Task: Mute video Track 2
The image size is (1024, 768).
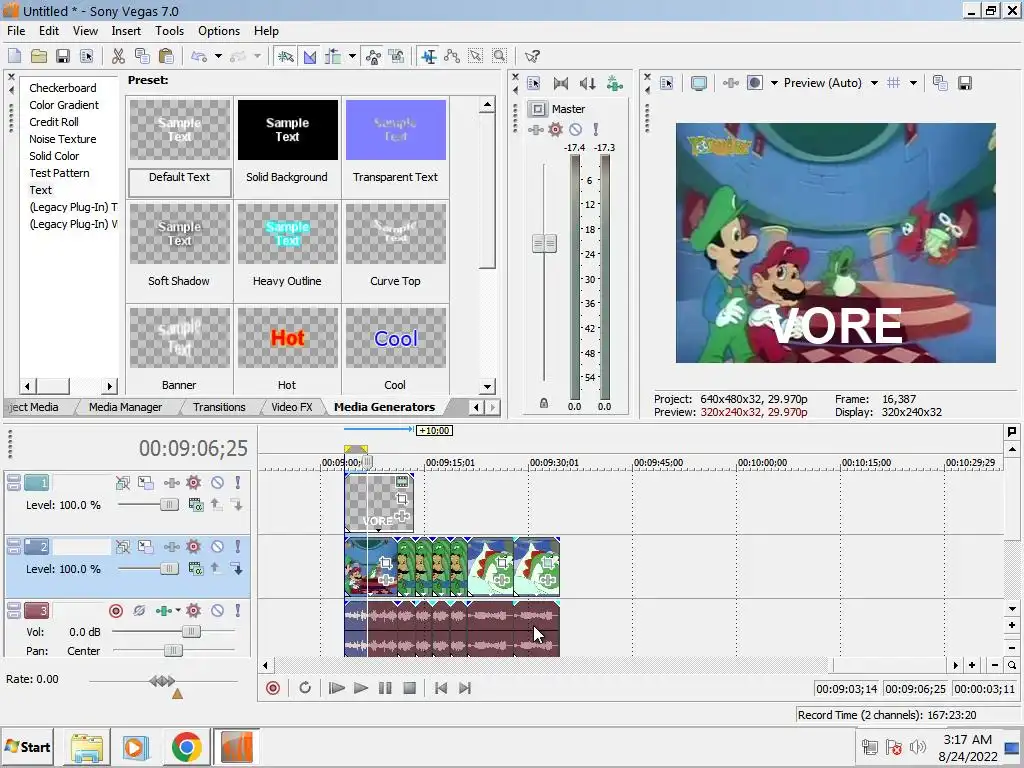Action: pyautogui.click(x=217, y=547)
